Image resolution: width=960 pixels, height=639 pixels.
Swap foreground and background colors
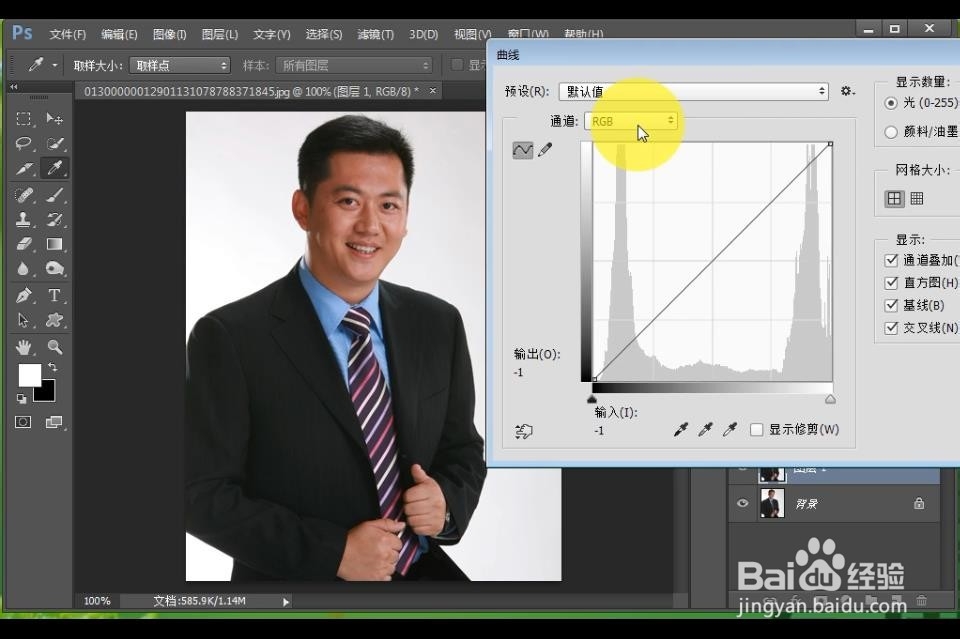pyautogui.click(x=53, y=367)
